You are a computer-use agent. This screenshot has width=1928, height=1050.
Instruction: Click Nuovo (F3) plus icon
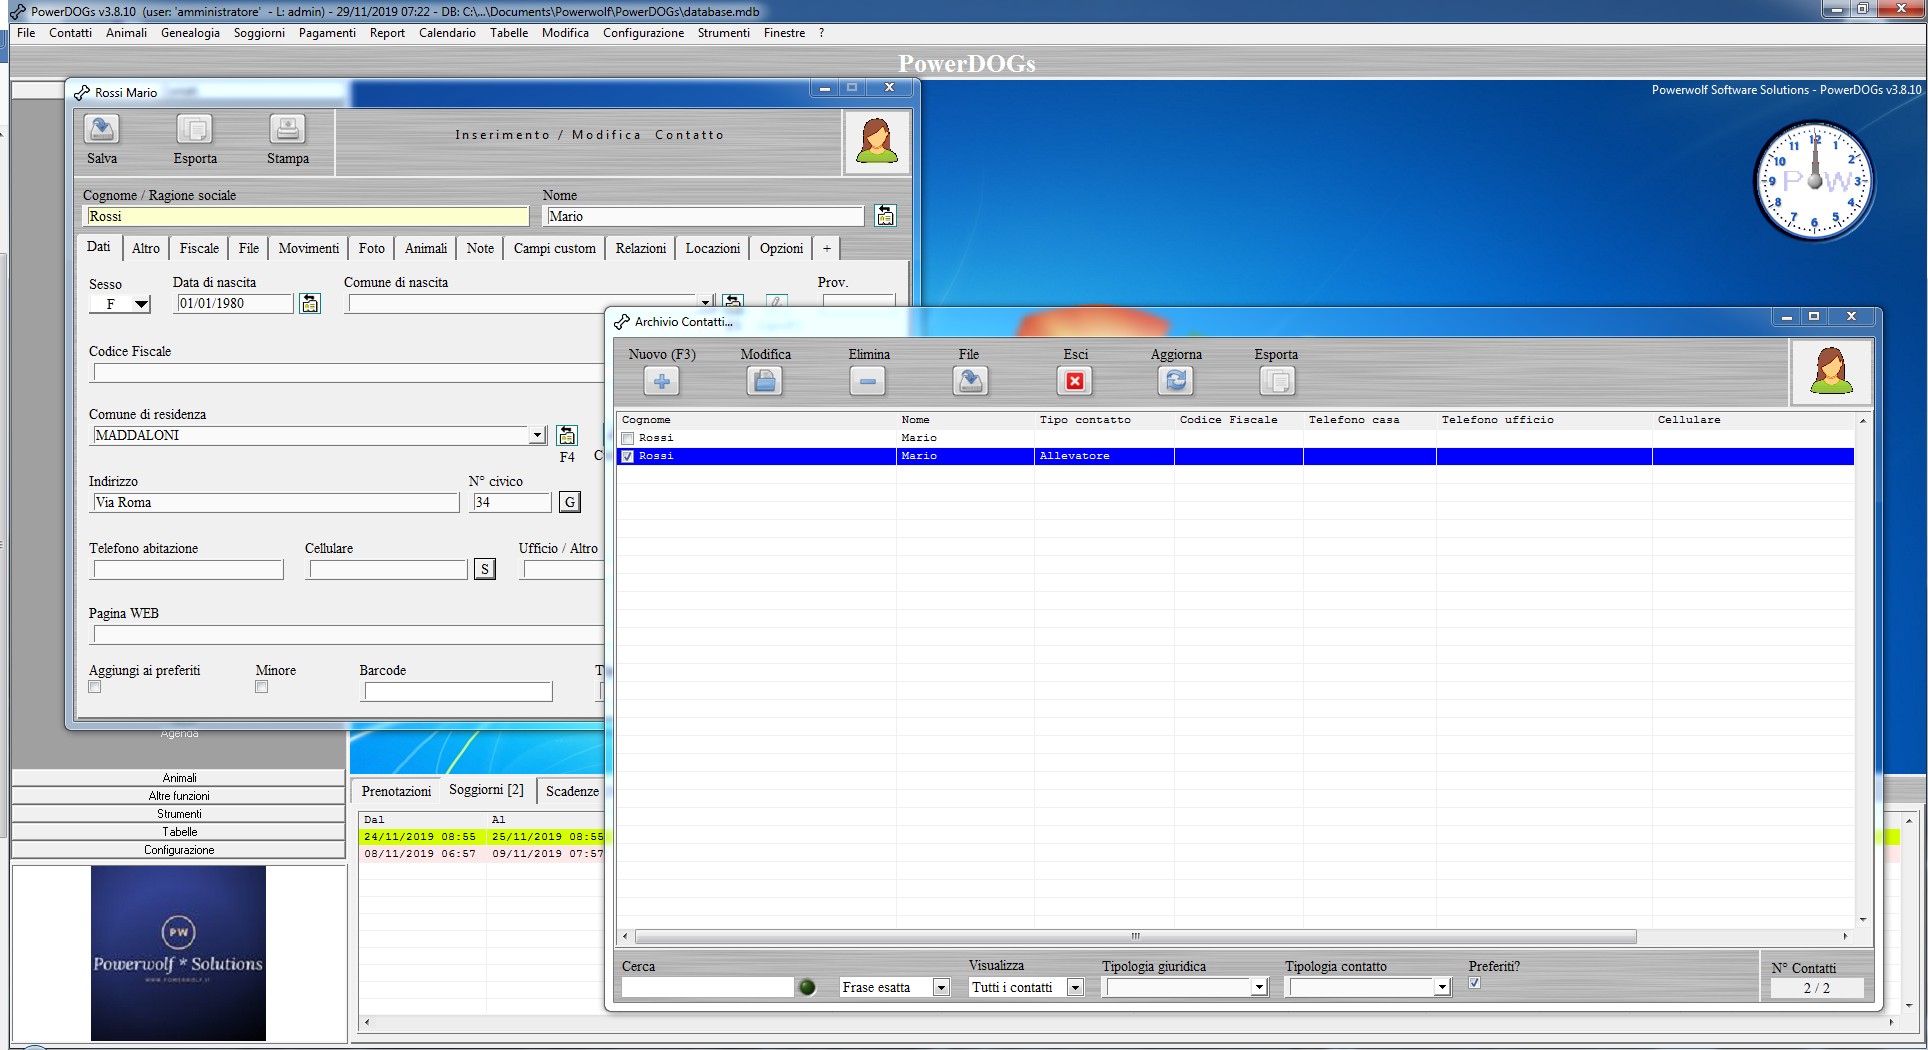pyautogui.click(x=661, y=381)
